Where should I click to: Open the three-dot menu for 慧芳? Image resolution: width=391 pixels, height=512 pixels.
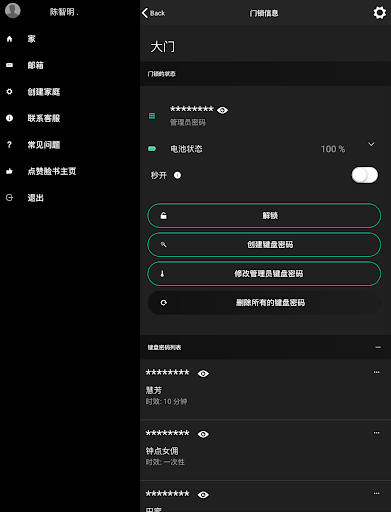[376, 372]
